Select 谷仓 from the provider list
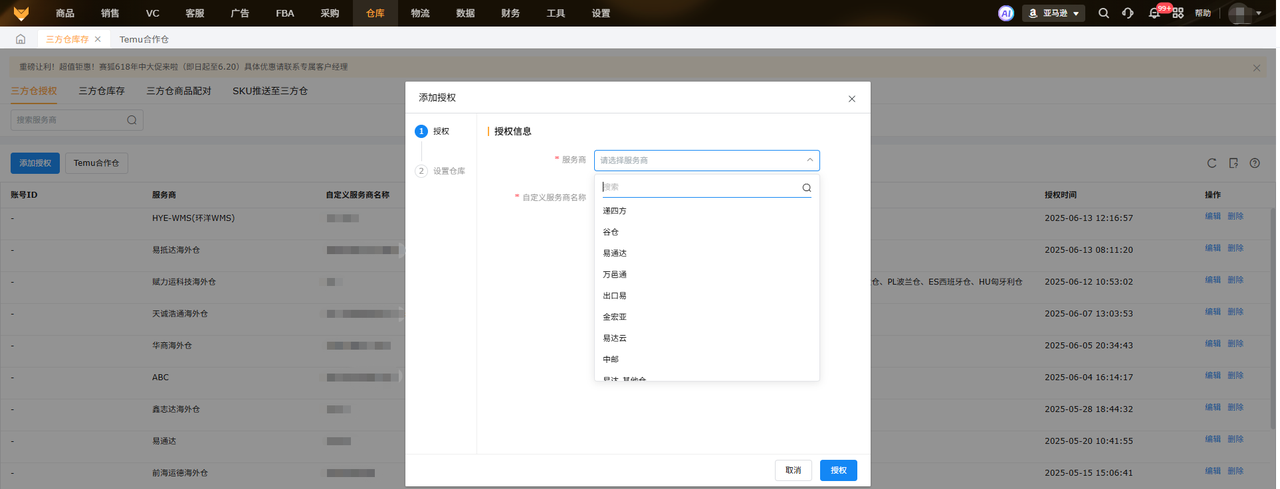 [611, 232]
